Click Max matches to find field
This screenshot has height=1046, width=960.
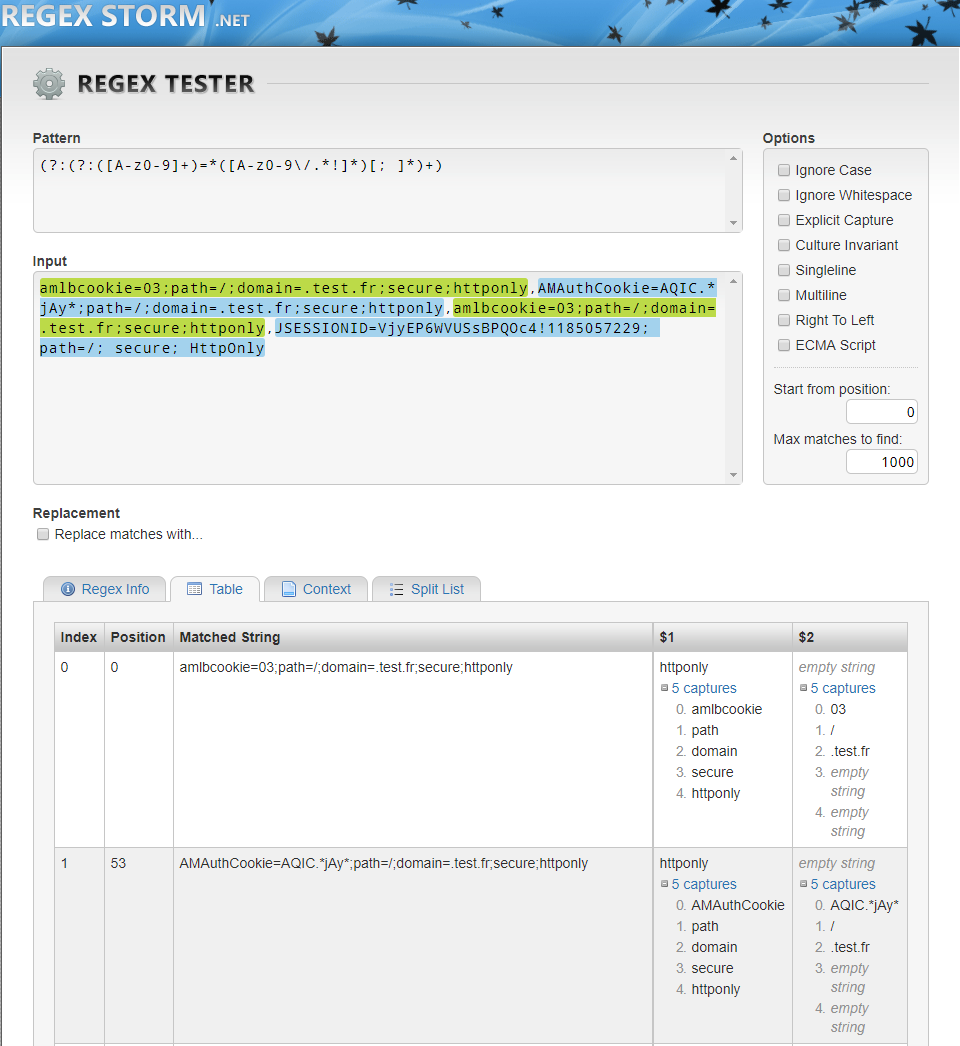pyautogui.click(x=881, y=462)
